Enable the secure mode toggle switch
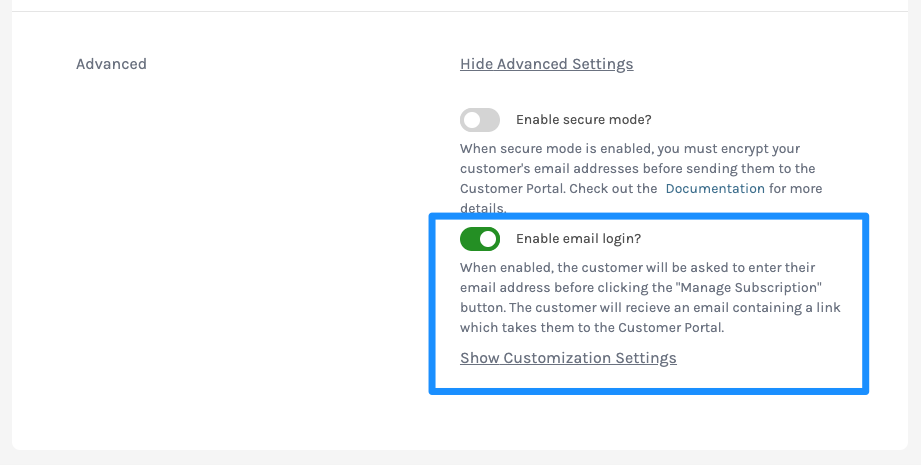This screenshot has width=921, height=465. click(480, 120)
